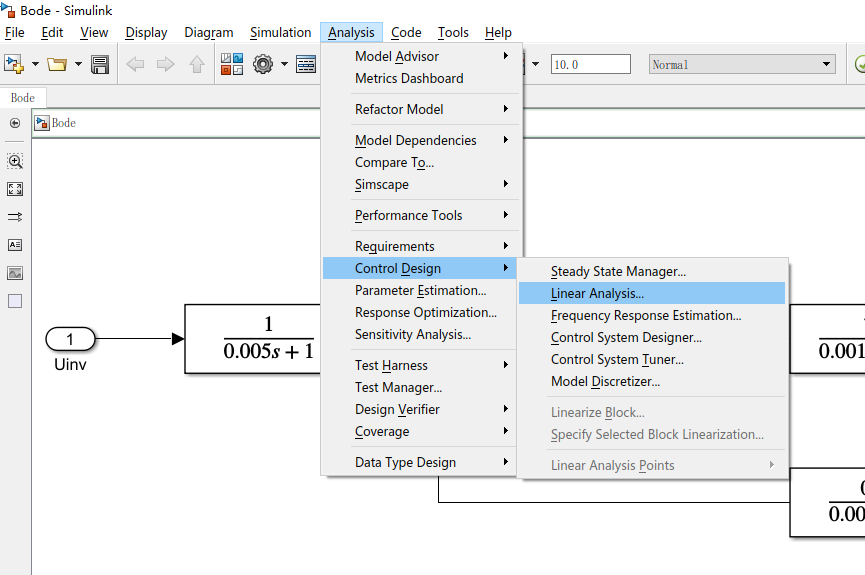The height and width of the screenshot is (575, 865).
Task: Launch Linear Analysis... tool
Action: coord(652,293)
